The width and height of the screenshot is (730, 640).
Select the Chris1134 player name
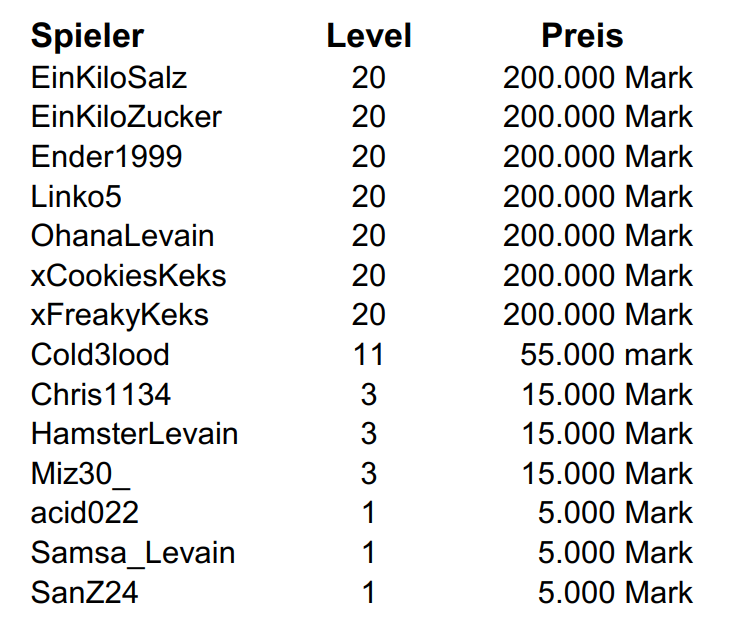pyautogui.click(x=100, y=394)
